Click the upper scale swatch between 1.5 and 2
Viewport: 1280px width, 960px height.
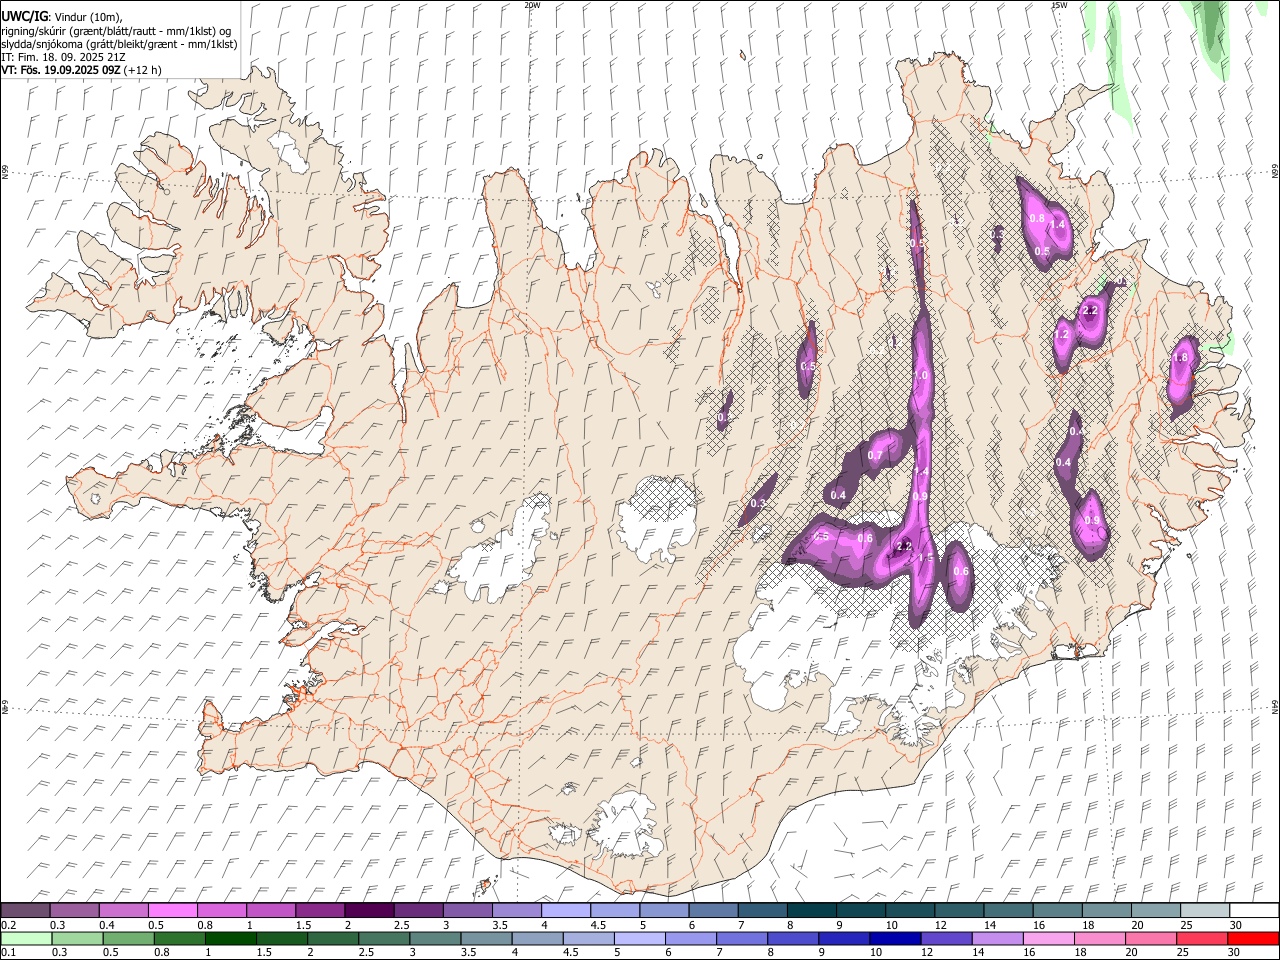click(320, 910)
